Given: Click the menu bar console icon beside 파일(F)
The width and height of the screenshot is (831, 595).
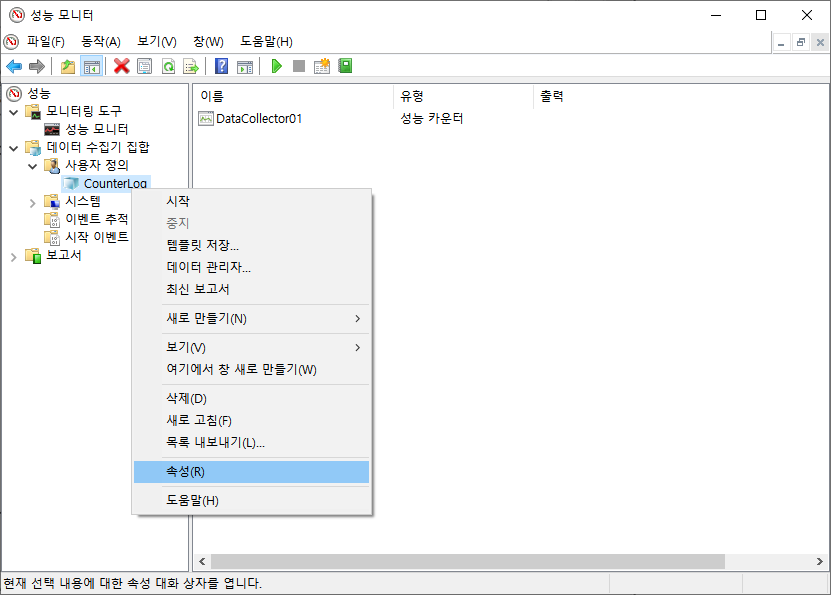Looking at the screenshot, I should (x=11, y=41).
